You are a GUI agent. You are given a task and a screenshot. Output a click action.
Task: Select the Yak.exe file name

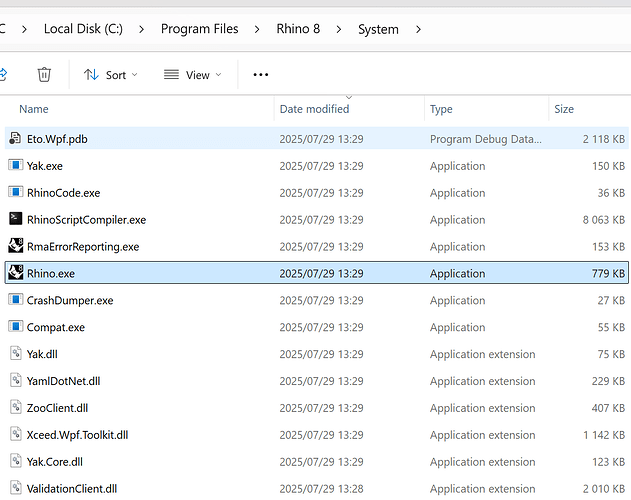point(45,166)
